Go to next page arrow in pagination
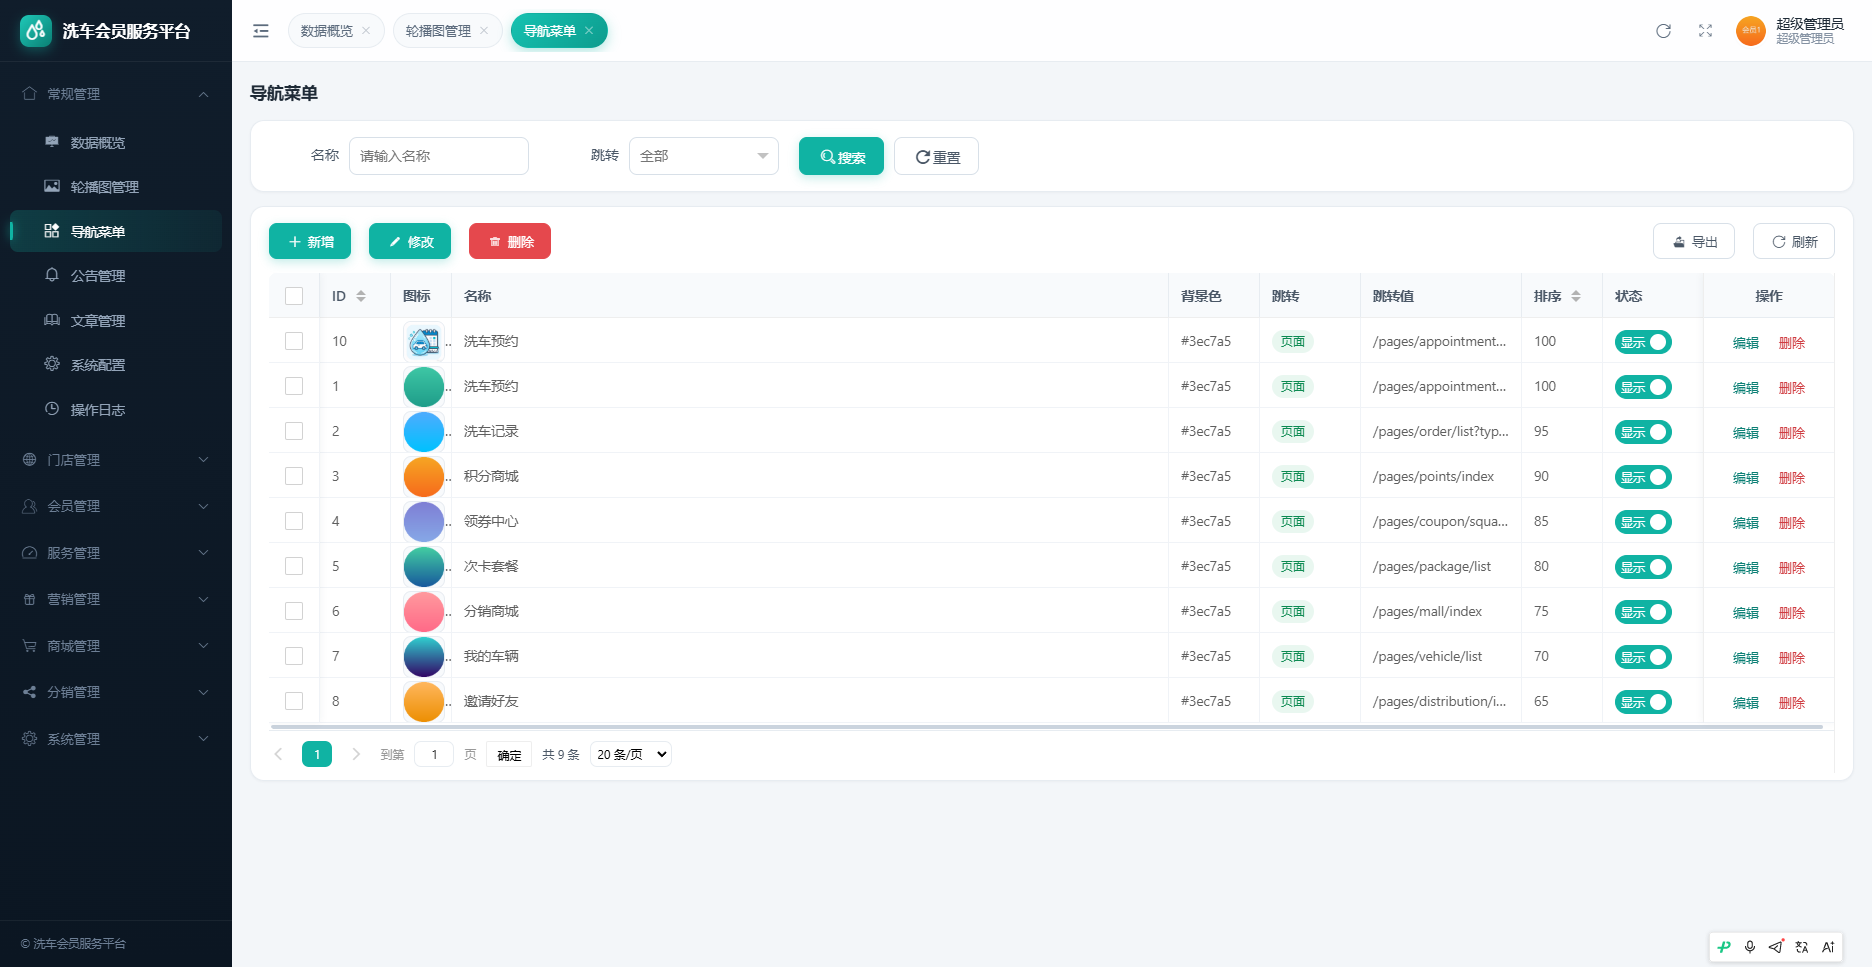The image size is (1872, 967). (355, 754)
